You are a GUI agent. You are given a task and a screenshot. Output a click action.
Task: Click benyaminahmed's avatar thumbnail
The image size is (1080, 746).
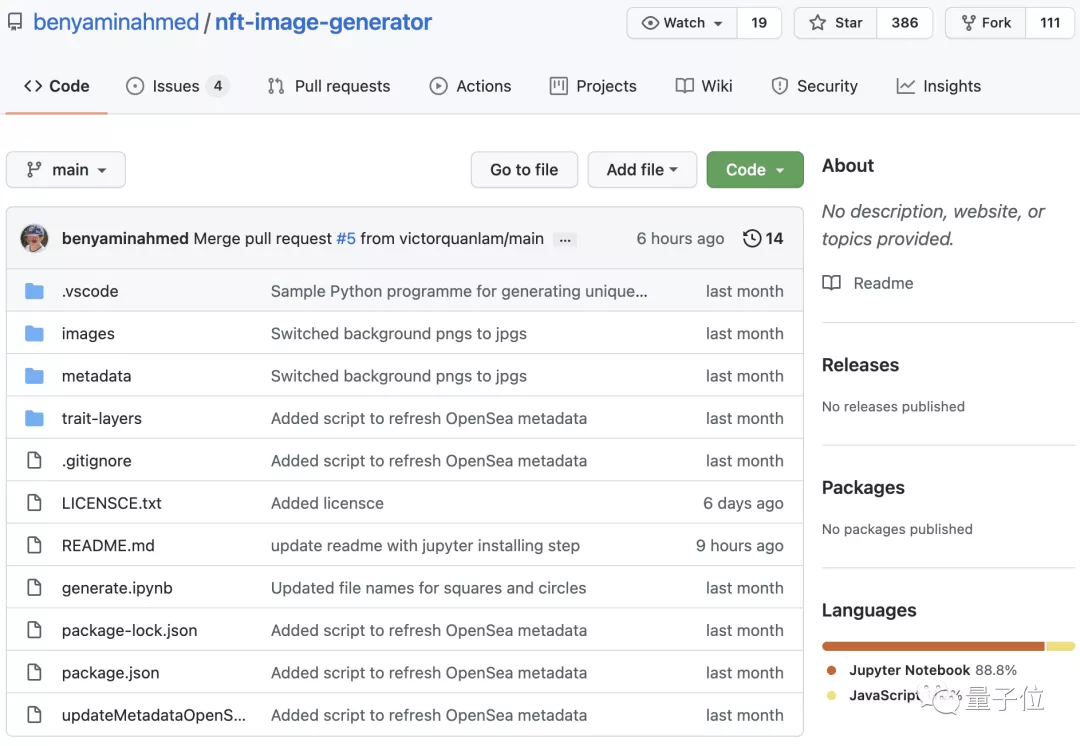coord(35,238)
